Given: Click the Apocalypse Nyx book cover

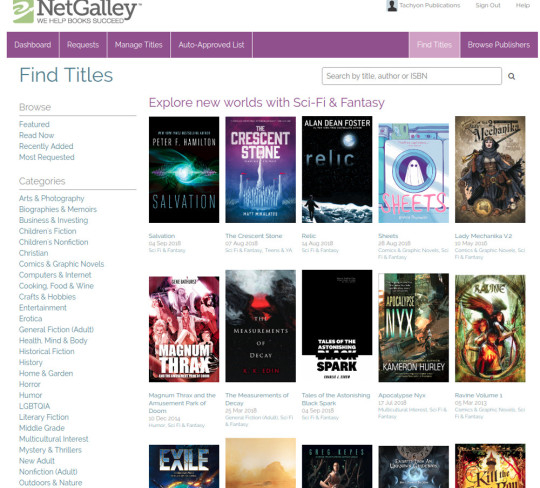Looking at the screenshot, I should (413, 328).
